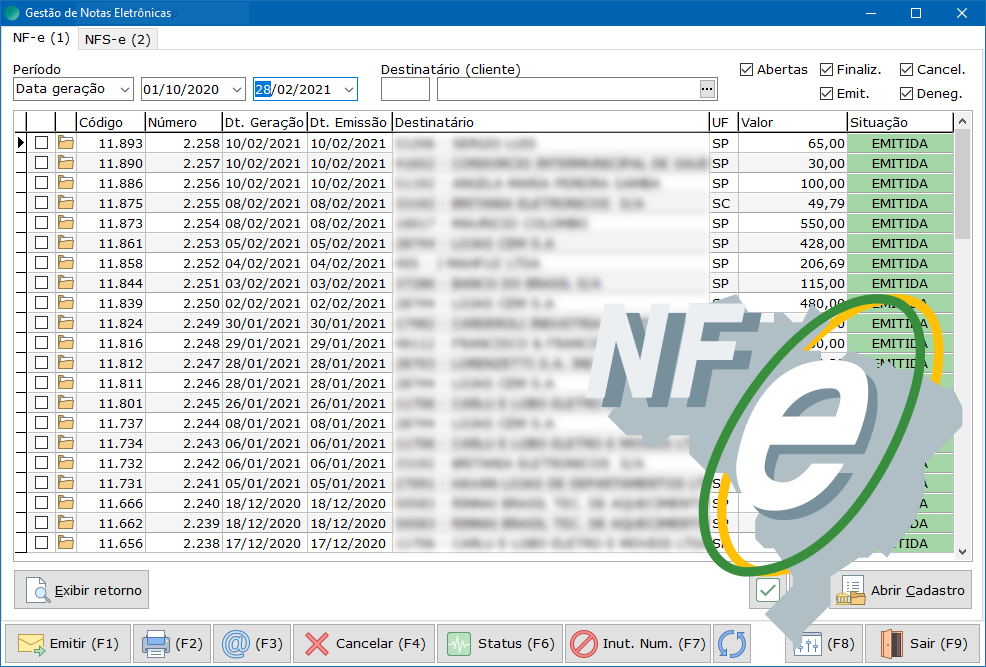Click the Exibir retorno button
The height and width of the screenshot is (667, 986).
[x=82, y=590]
